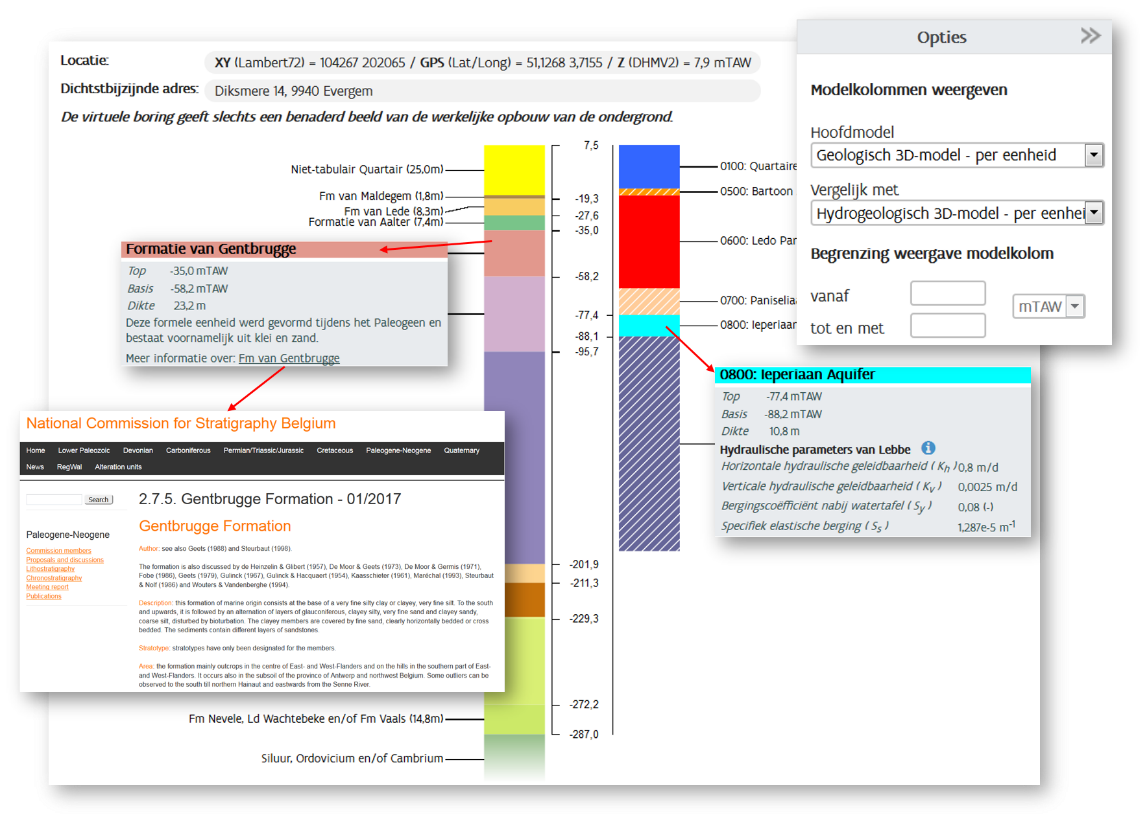1147x820 pixels.
Task: Click the cyan 0800 Ieperiaan Aquifer layer
Action: click(648, 326)
